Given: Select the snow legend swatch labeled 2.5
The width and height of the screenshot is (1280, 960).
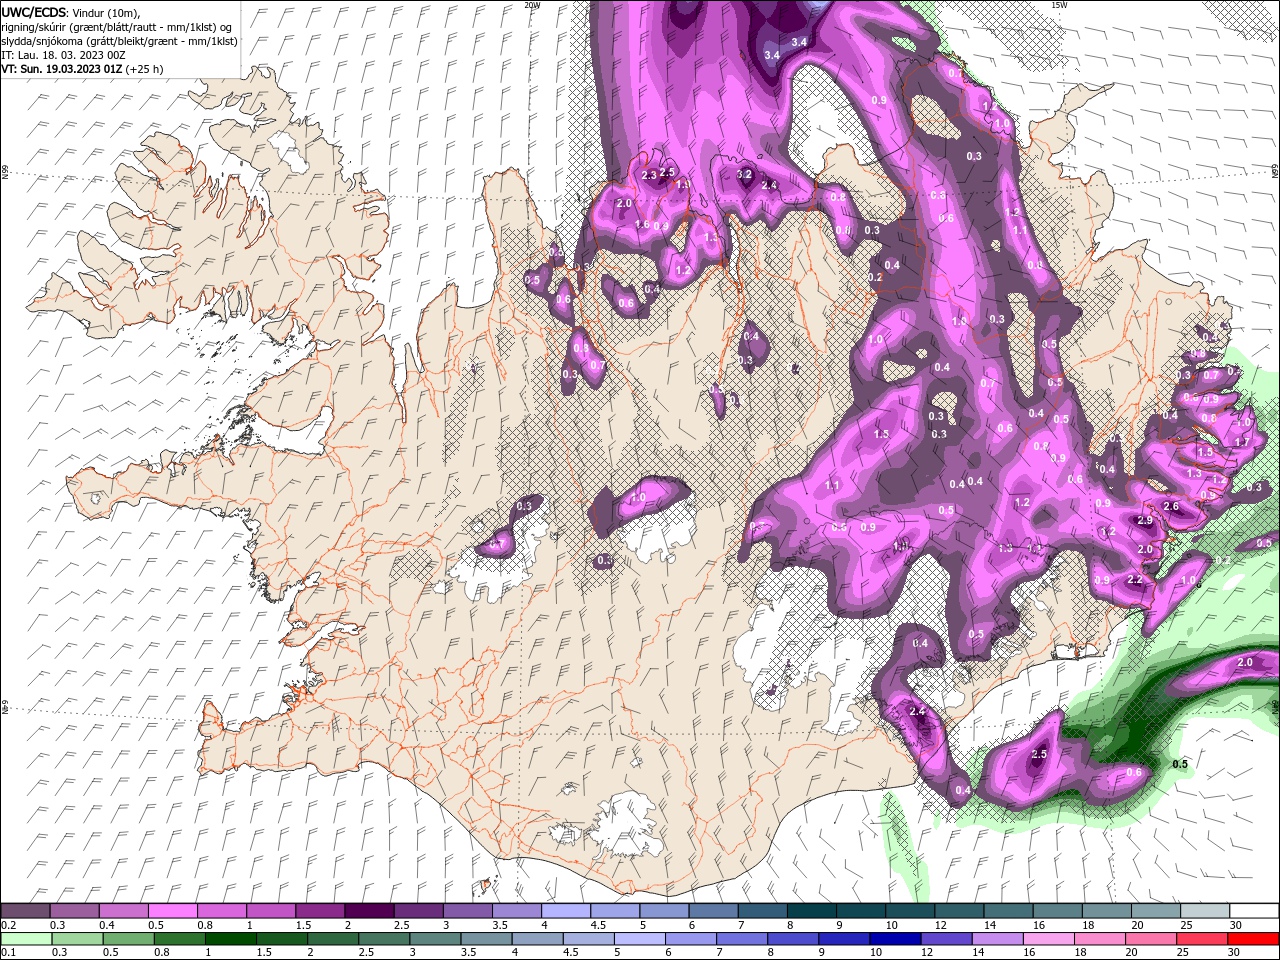Looking at the screenshot, I should pos(418,911).
